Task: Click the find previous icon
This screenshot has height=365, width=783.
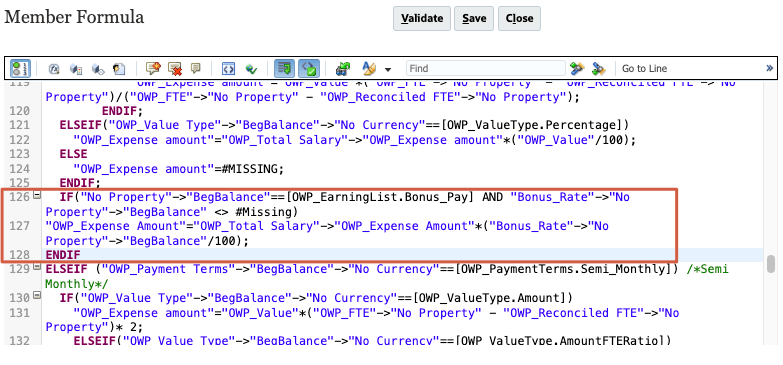Action: tap(598, 68)
